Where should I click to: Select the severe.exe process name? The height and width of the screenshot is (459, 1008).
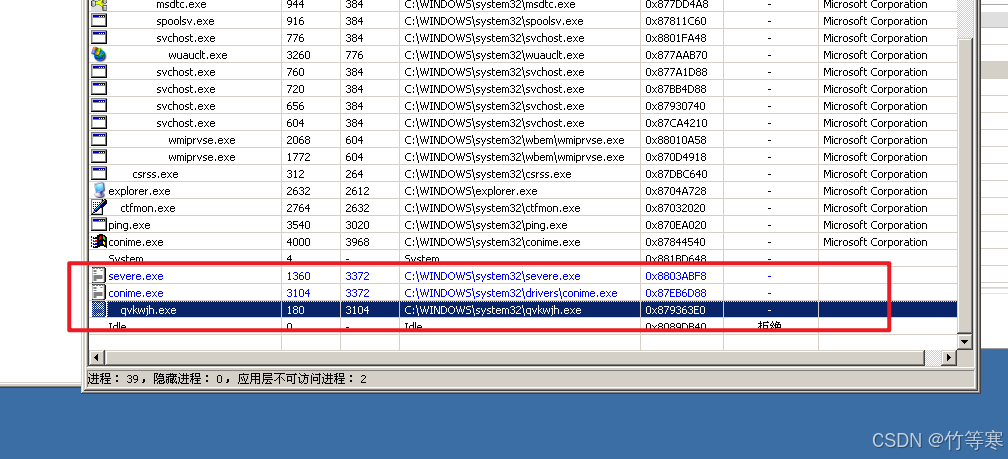click(136, 276)
